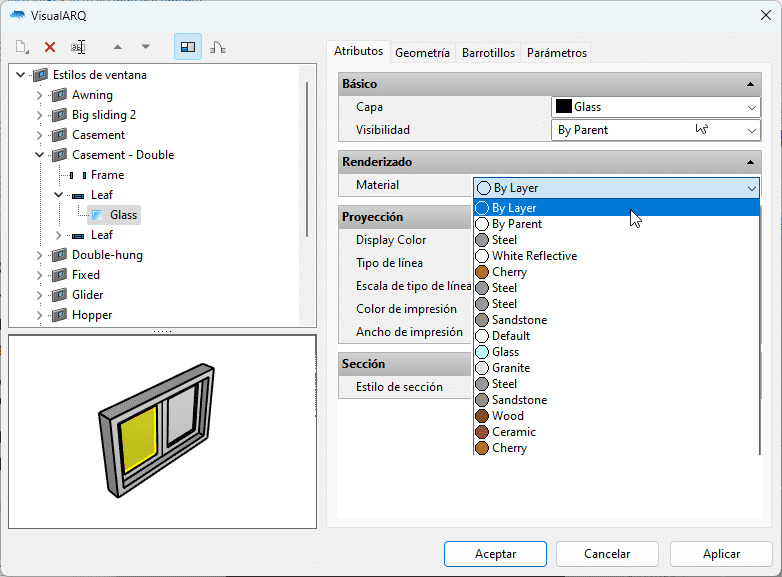
Task: Click the black Glass layer color swatch
Action: coord(564,107)
